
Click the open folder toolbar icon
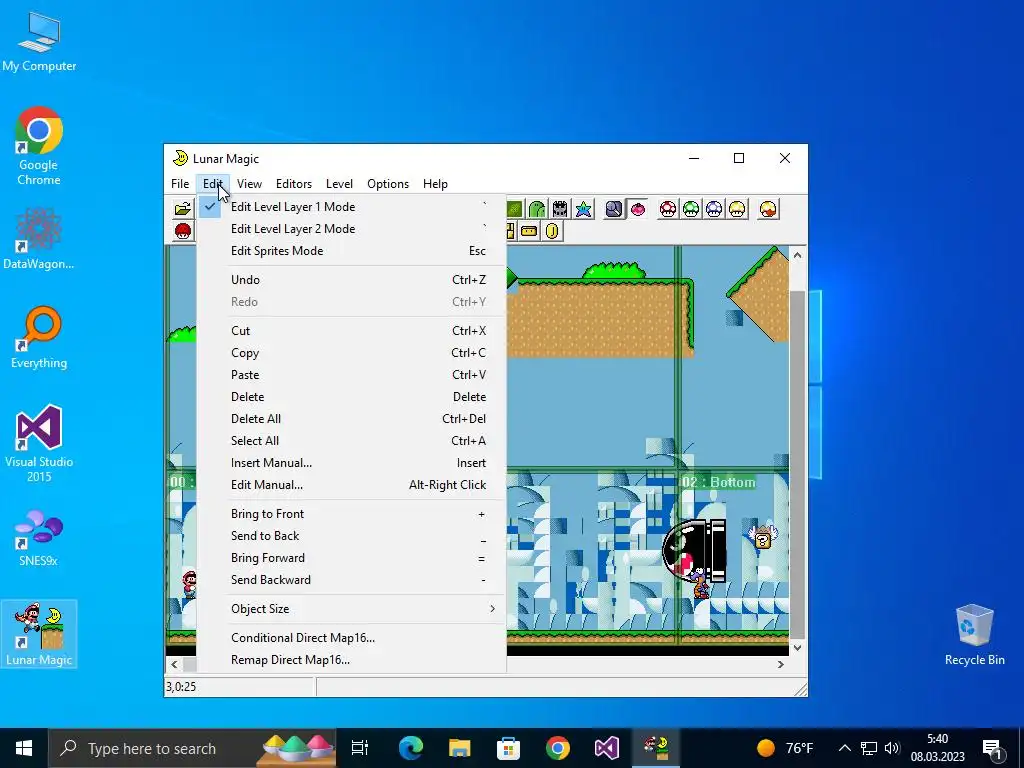click(183, 209)
